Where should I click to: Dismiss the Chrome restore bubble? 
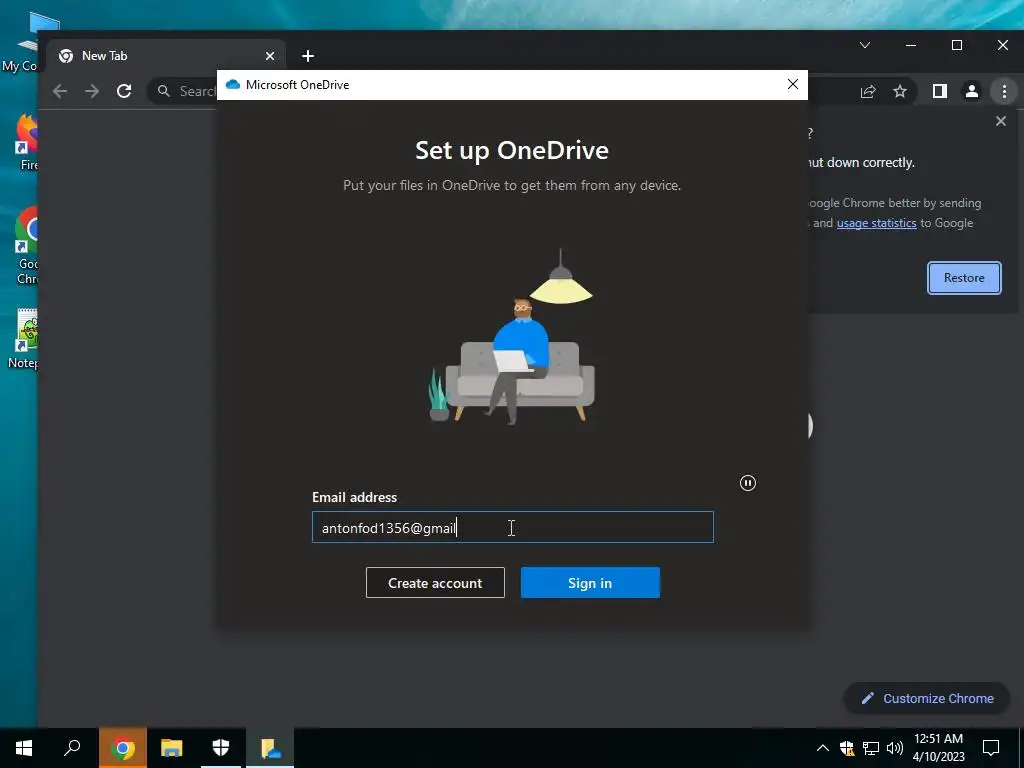pos(1000,121)
